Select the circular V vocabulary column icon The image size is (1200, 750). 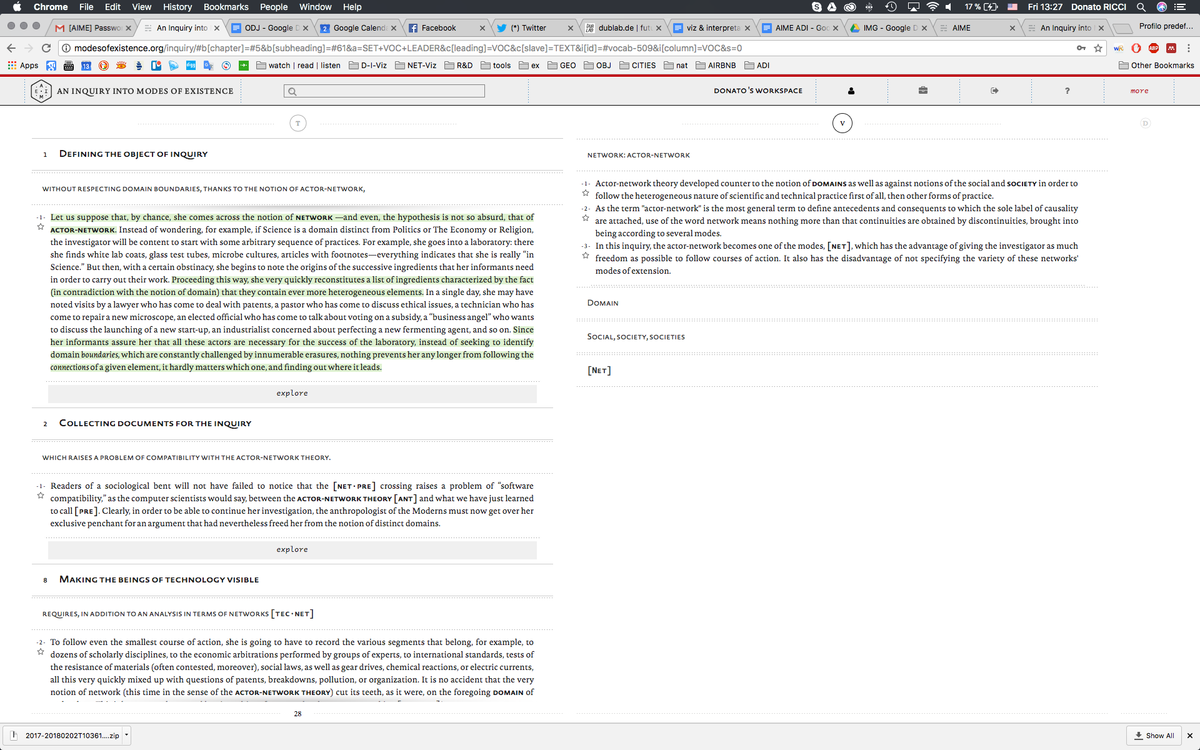(x=843, y=123)
